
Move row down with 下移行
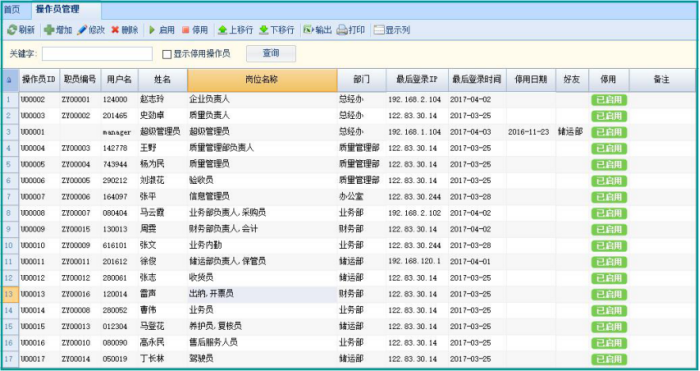tap(276, 30)
